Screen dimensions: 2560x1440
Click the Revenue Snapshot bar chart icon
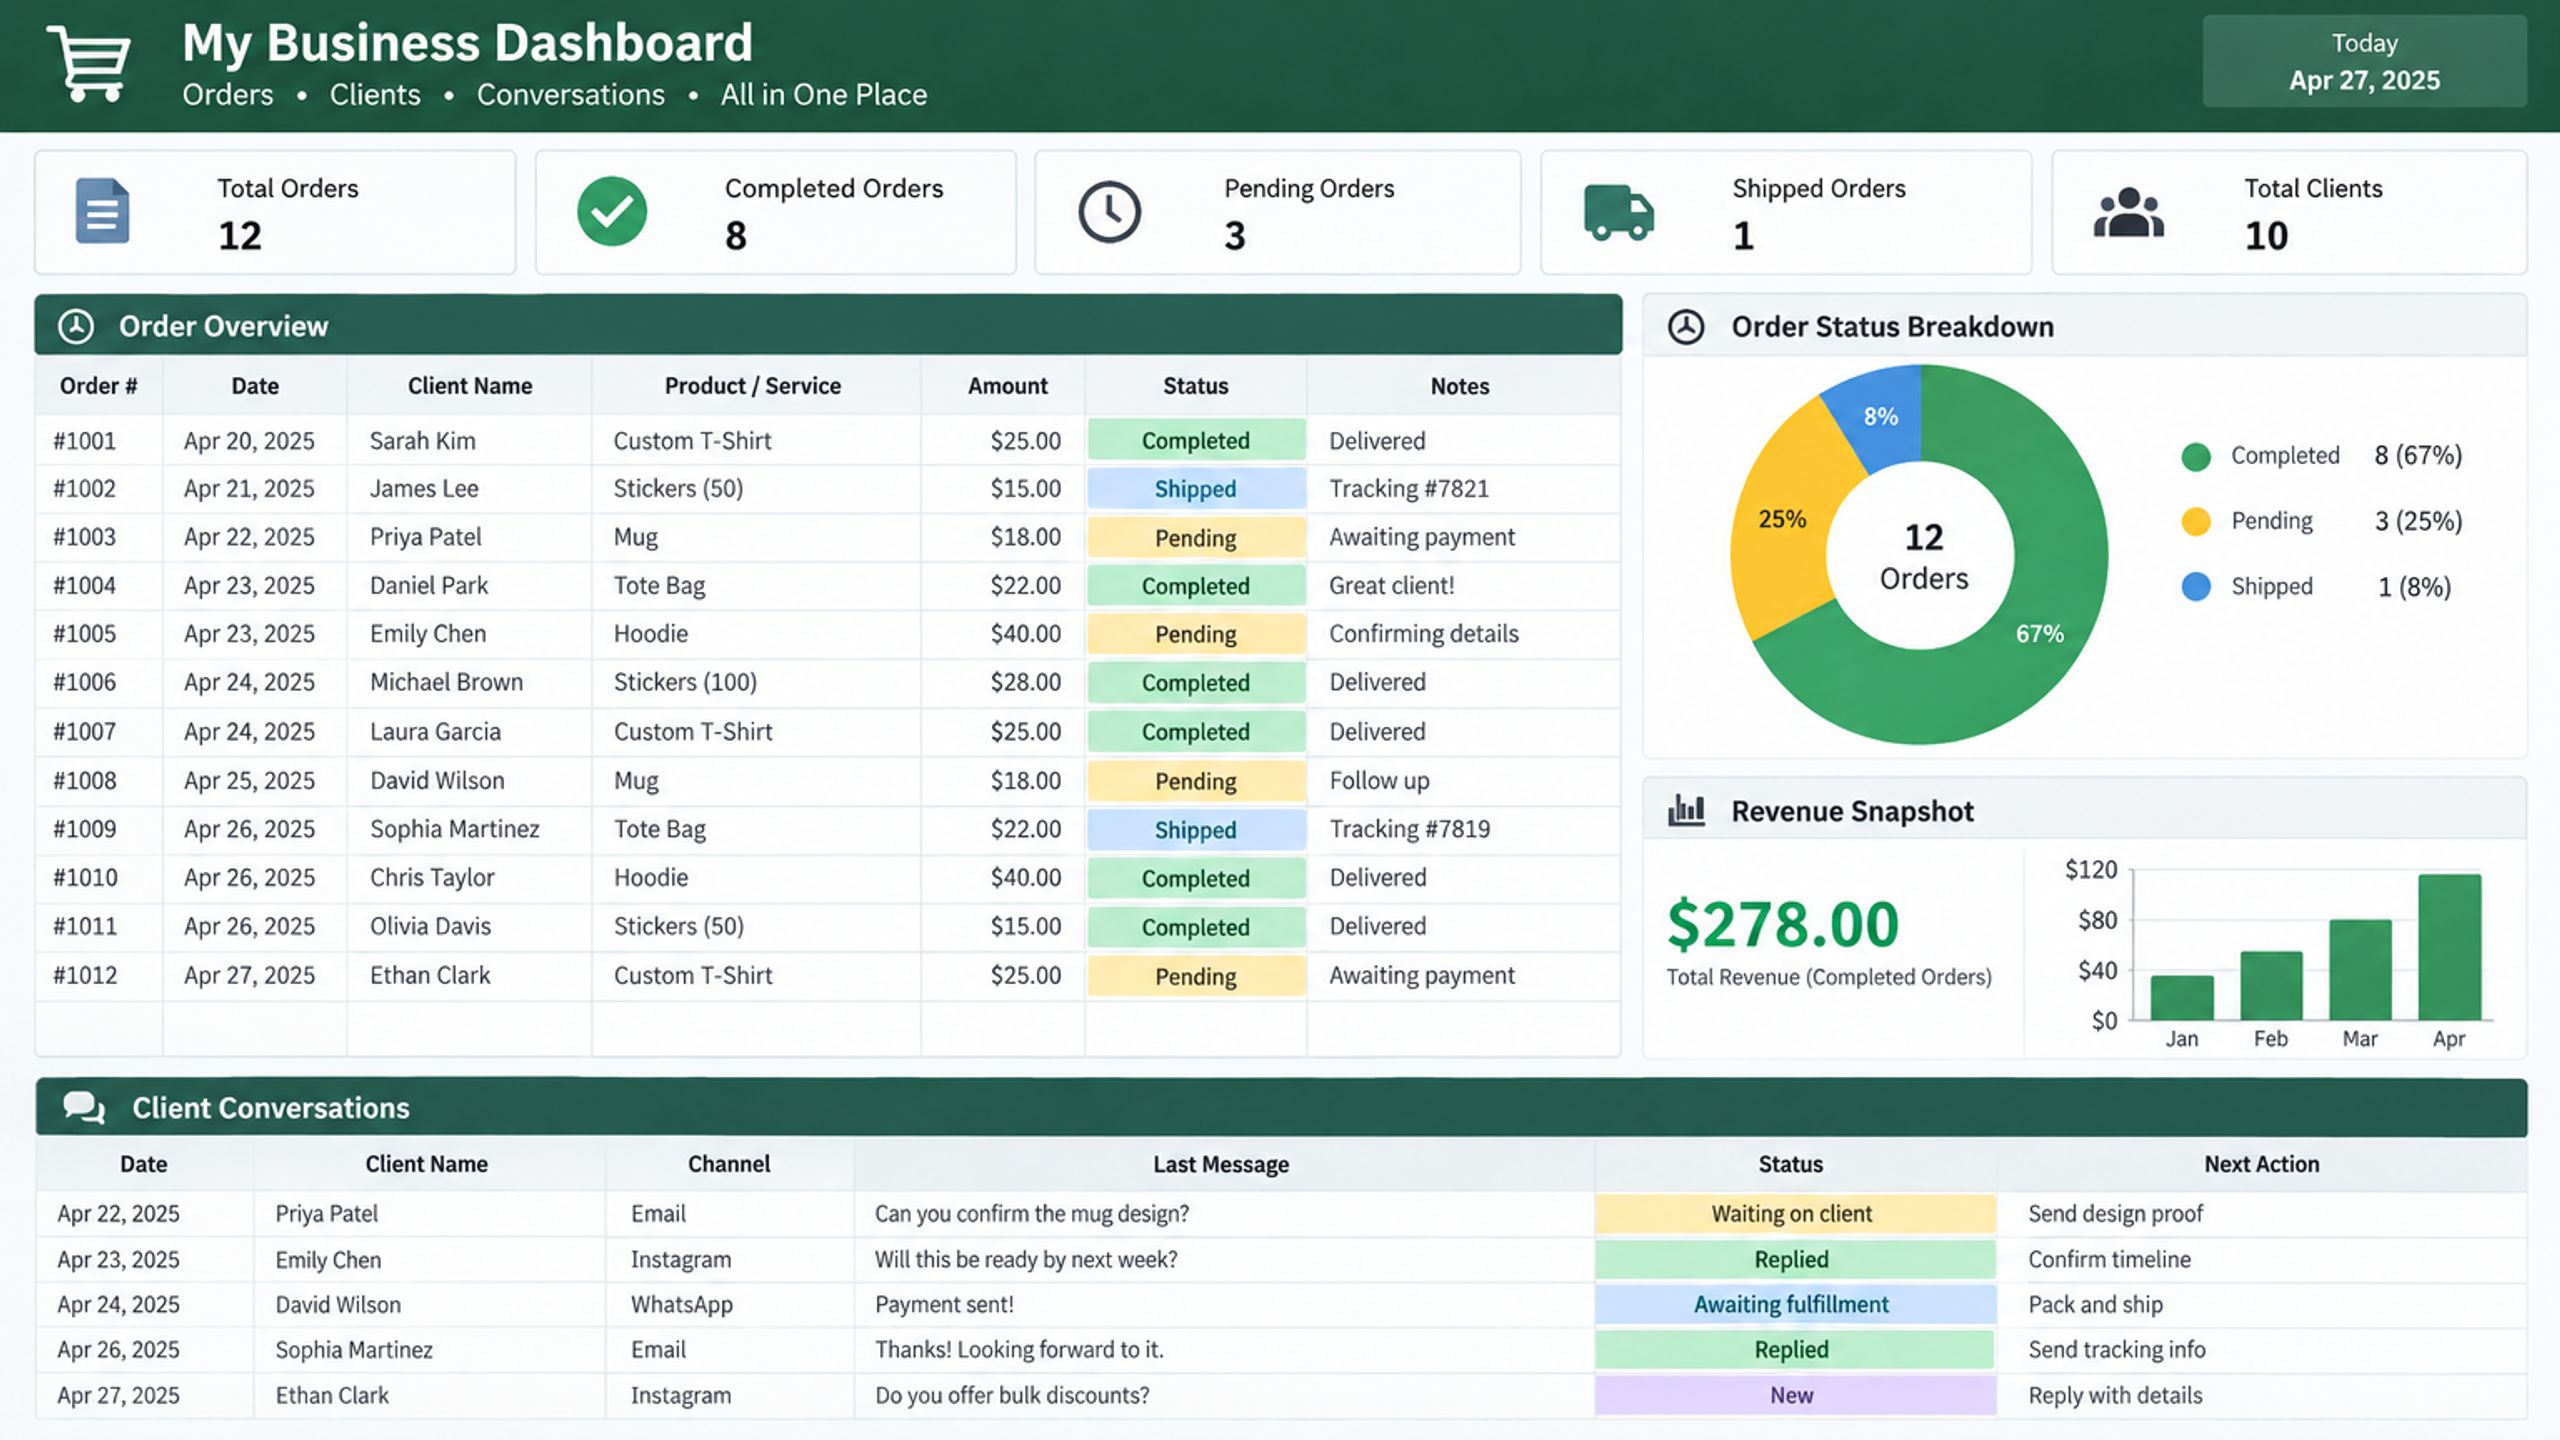[1686, 810]
